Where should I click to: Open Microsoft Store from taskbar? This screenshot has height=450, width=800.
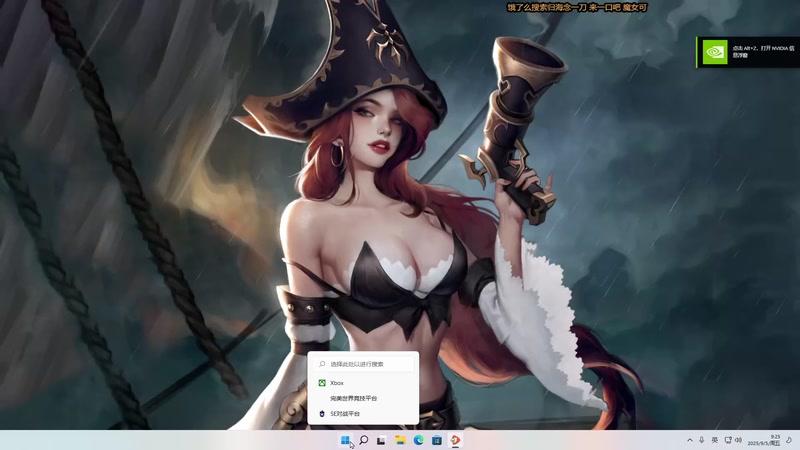tap(437, 440)
